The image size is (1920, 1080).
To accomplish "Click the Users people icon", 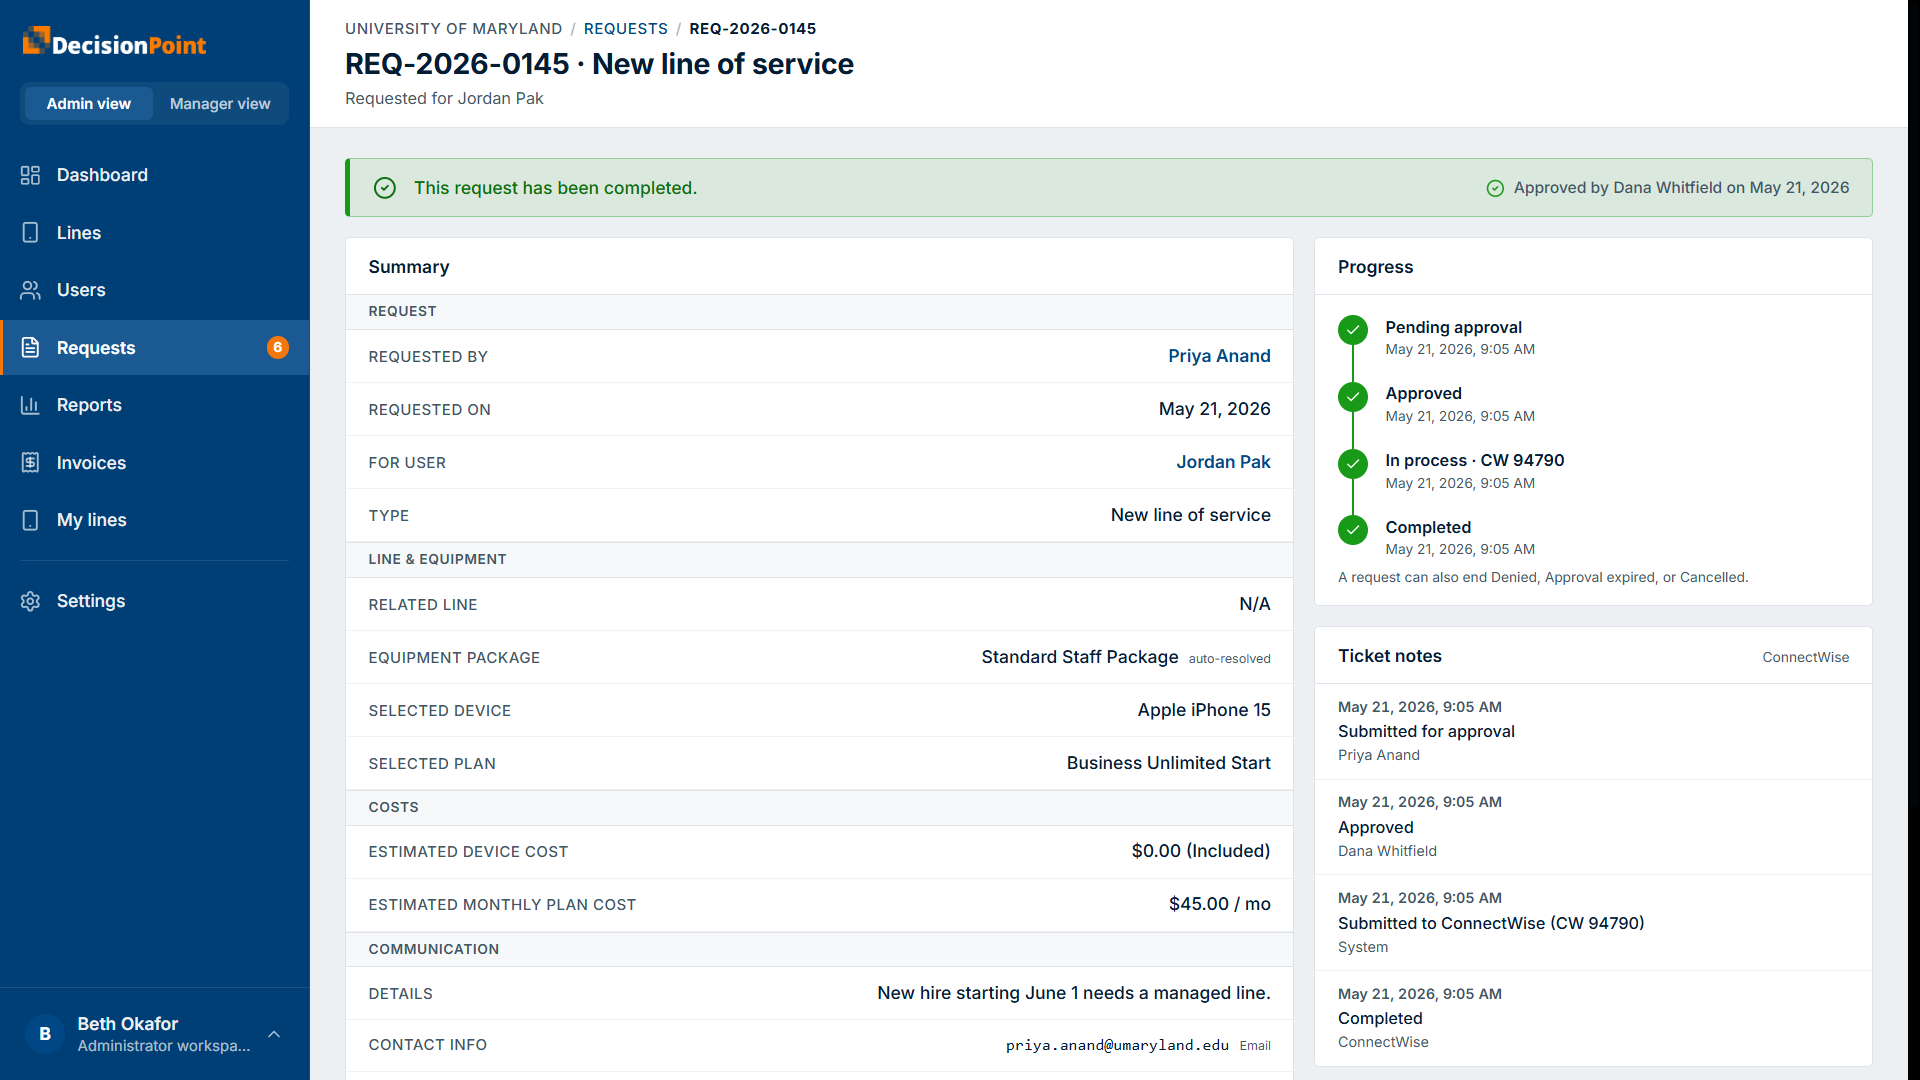I will point(30,290).
